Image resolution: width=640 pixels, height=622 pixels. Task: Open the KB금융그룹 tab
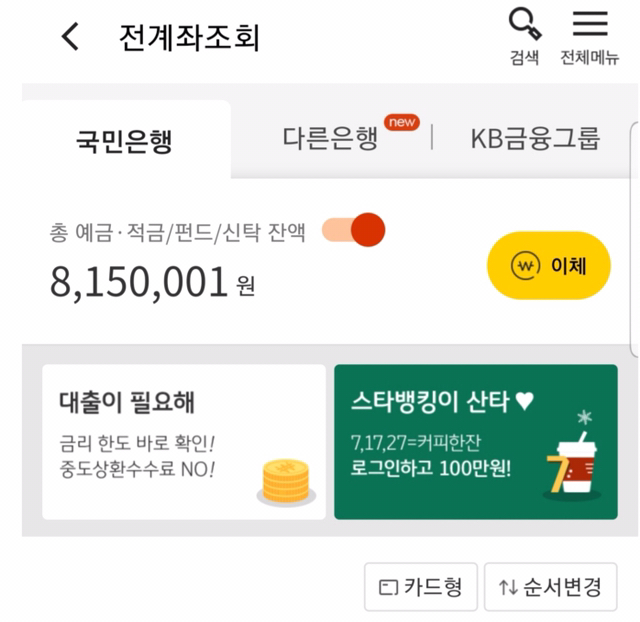[x=535, y=139]
